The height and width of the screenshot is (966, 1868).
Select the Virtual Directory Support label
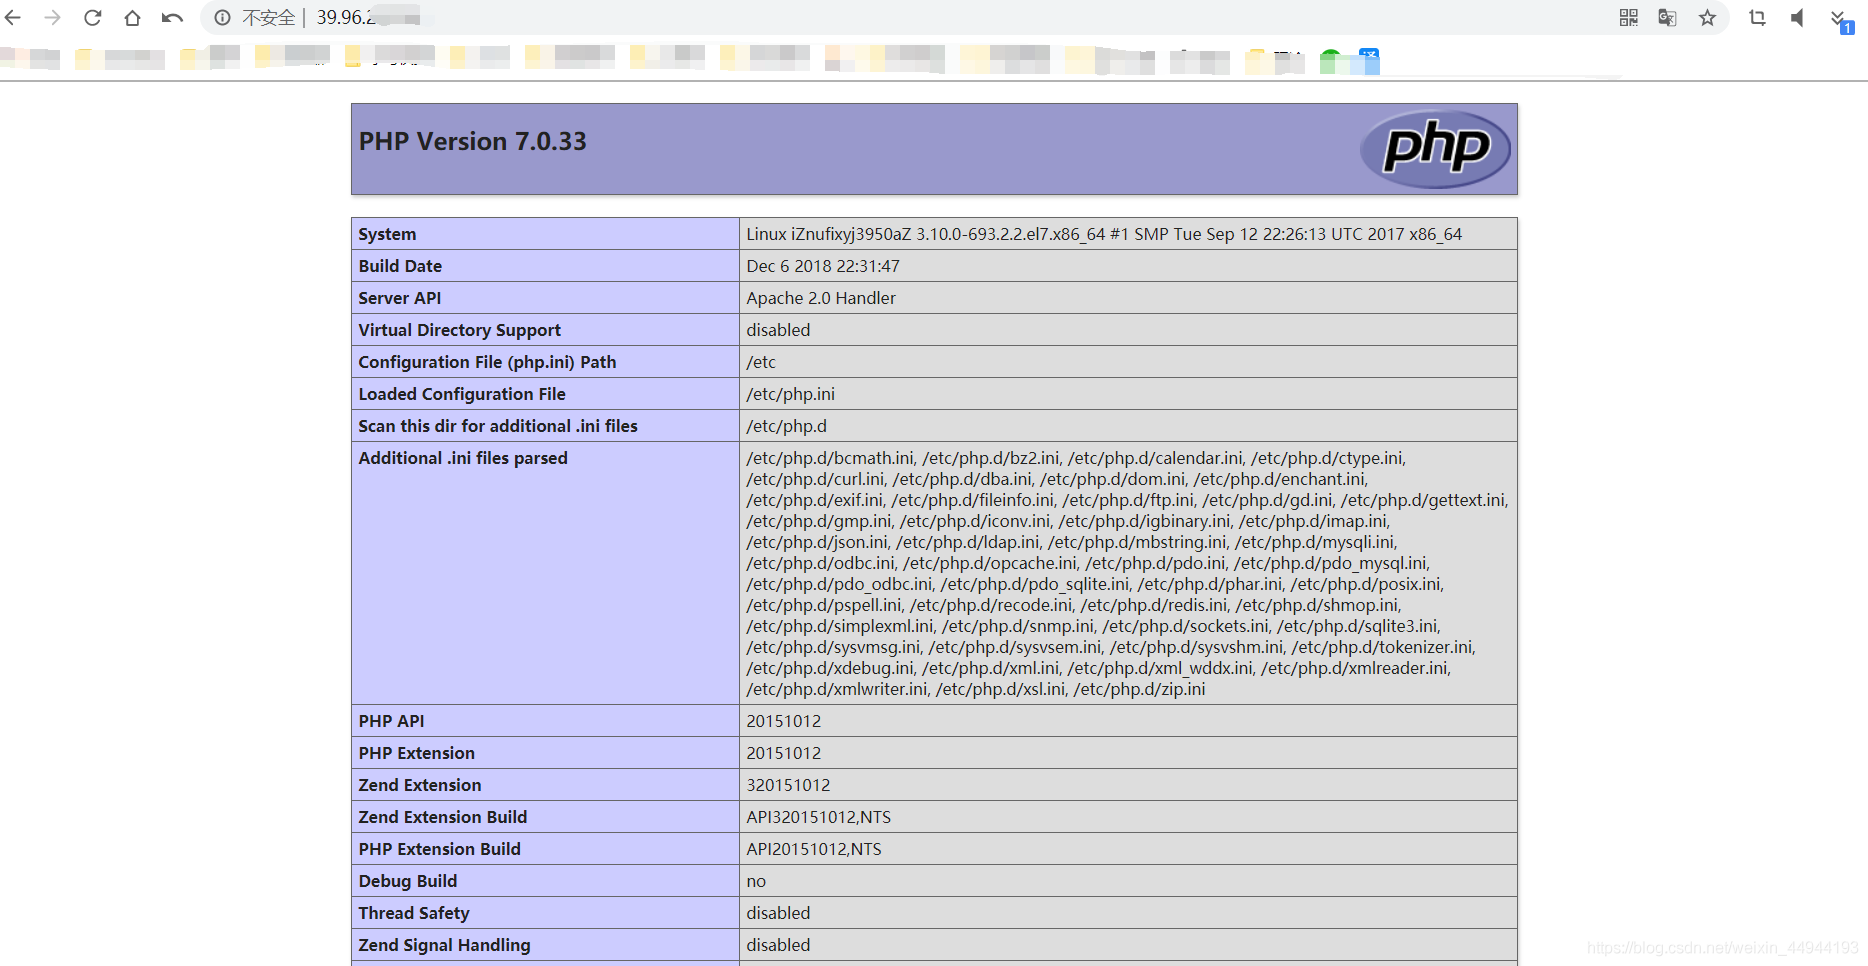pyautogui.click(x=460, y=330)
